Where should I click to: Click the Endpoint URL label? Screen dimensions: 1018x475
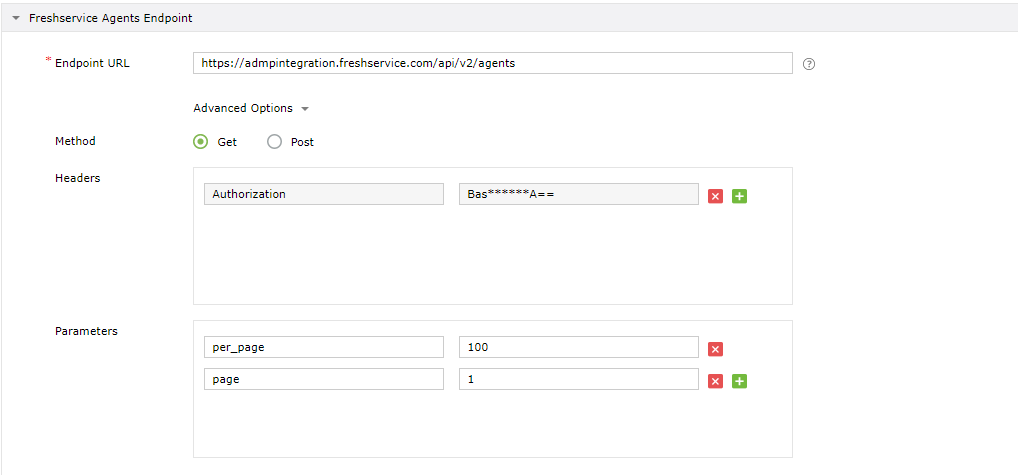point(92,63)
